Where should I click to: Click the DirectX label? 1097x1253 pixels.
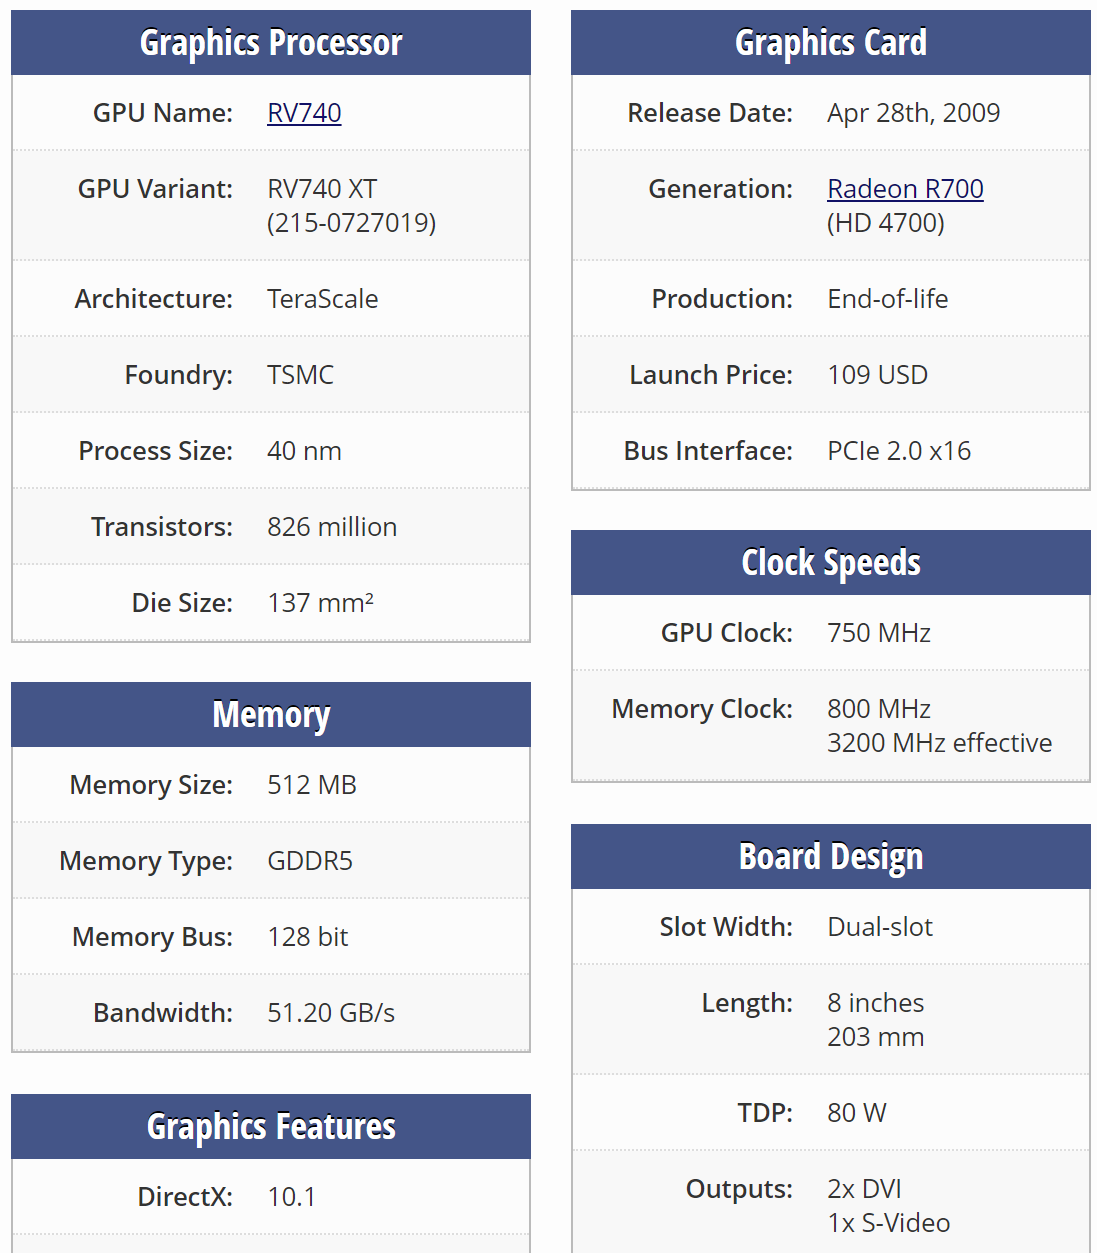185,1197
